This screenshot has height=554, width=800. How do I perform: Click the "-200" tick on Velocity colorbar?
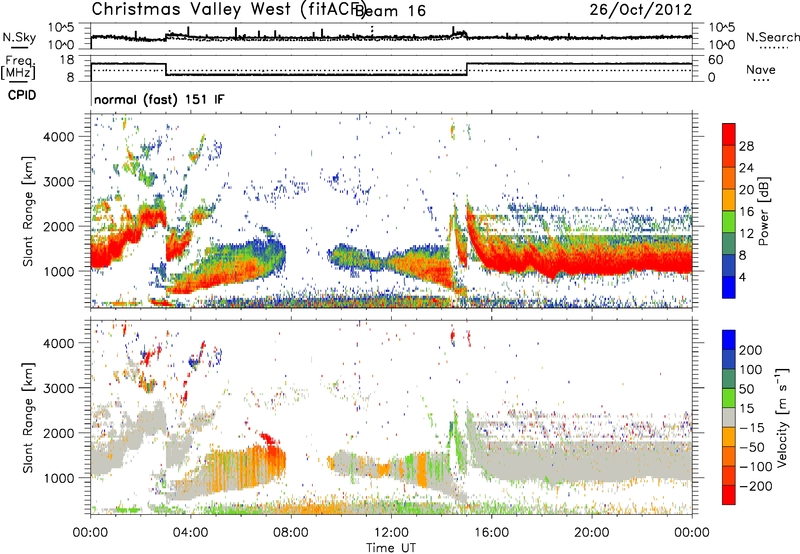pyautogui.click(x=756, y=486)
